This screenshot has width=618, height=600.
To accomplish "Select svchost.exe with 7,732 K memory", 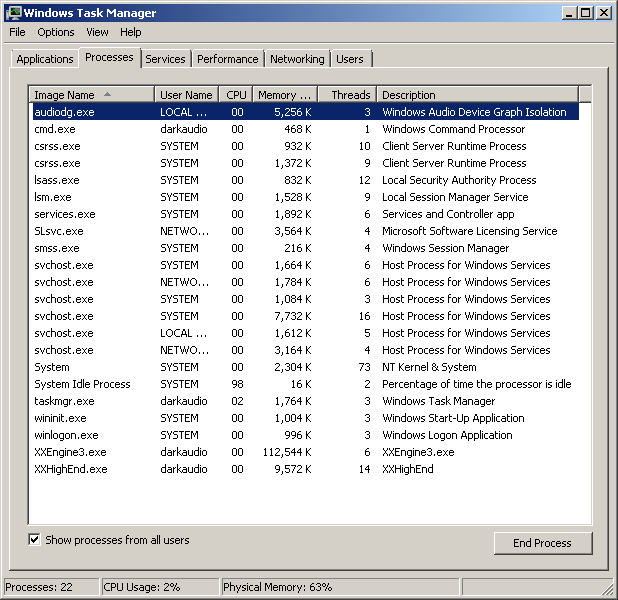I will pyautogui.click(x=304, y=316).
